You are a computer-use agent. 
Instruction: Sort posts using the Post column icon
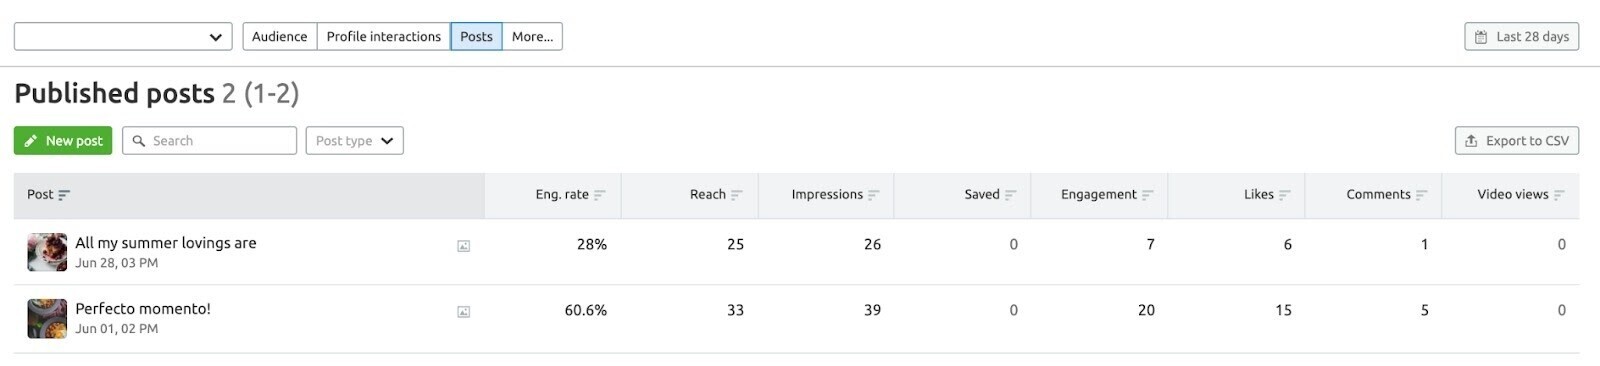pos(64,195)
